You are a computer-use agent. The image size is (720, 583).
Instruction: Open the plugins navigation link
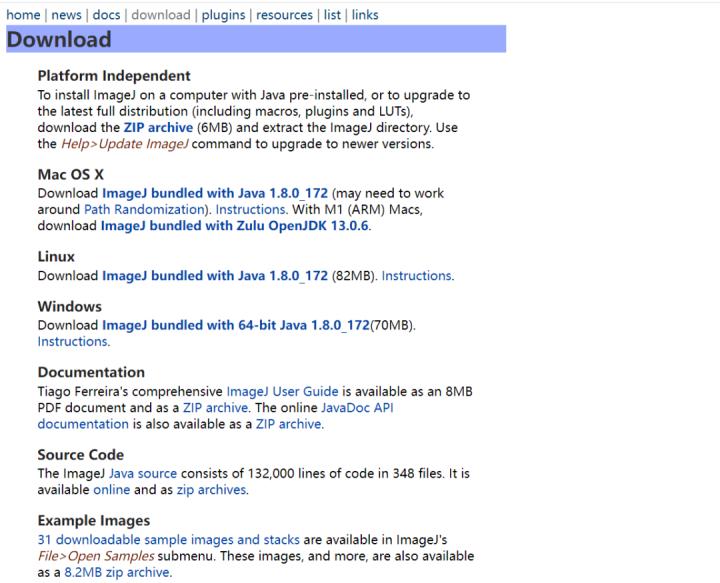(x=223, y=15)
